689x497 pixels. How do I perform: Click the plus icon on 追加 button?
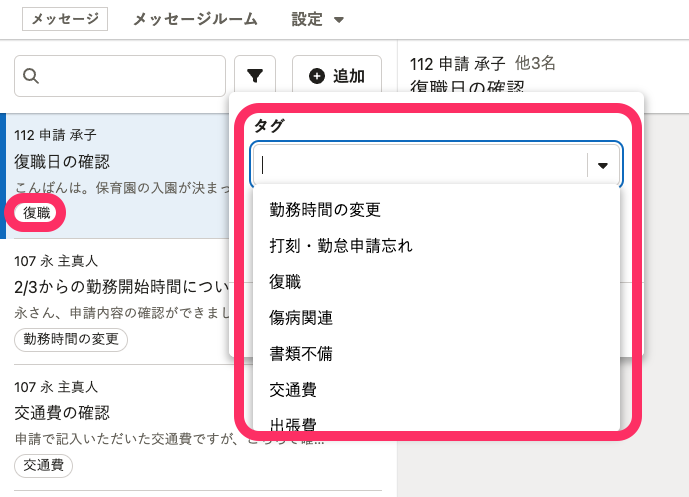[x=317, y=76]
